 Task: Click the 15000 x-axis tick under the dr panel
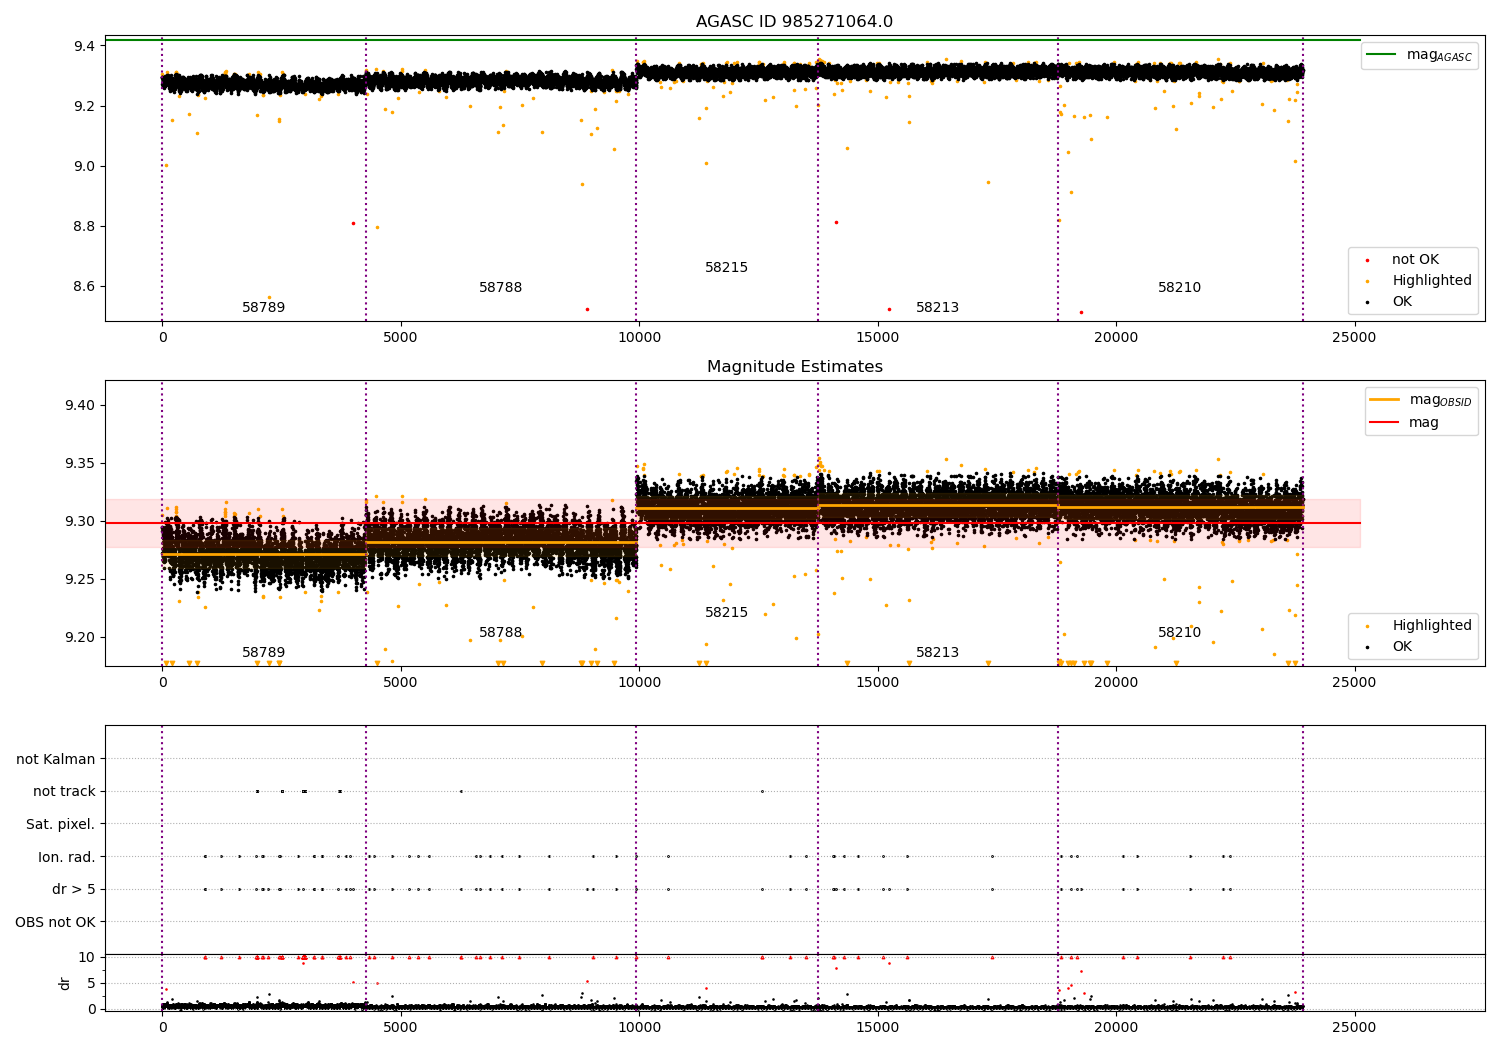(878, 1027)
